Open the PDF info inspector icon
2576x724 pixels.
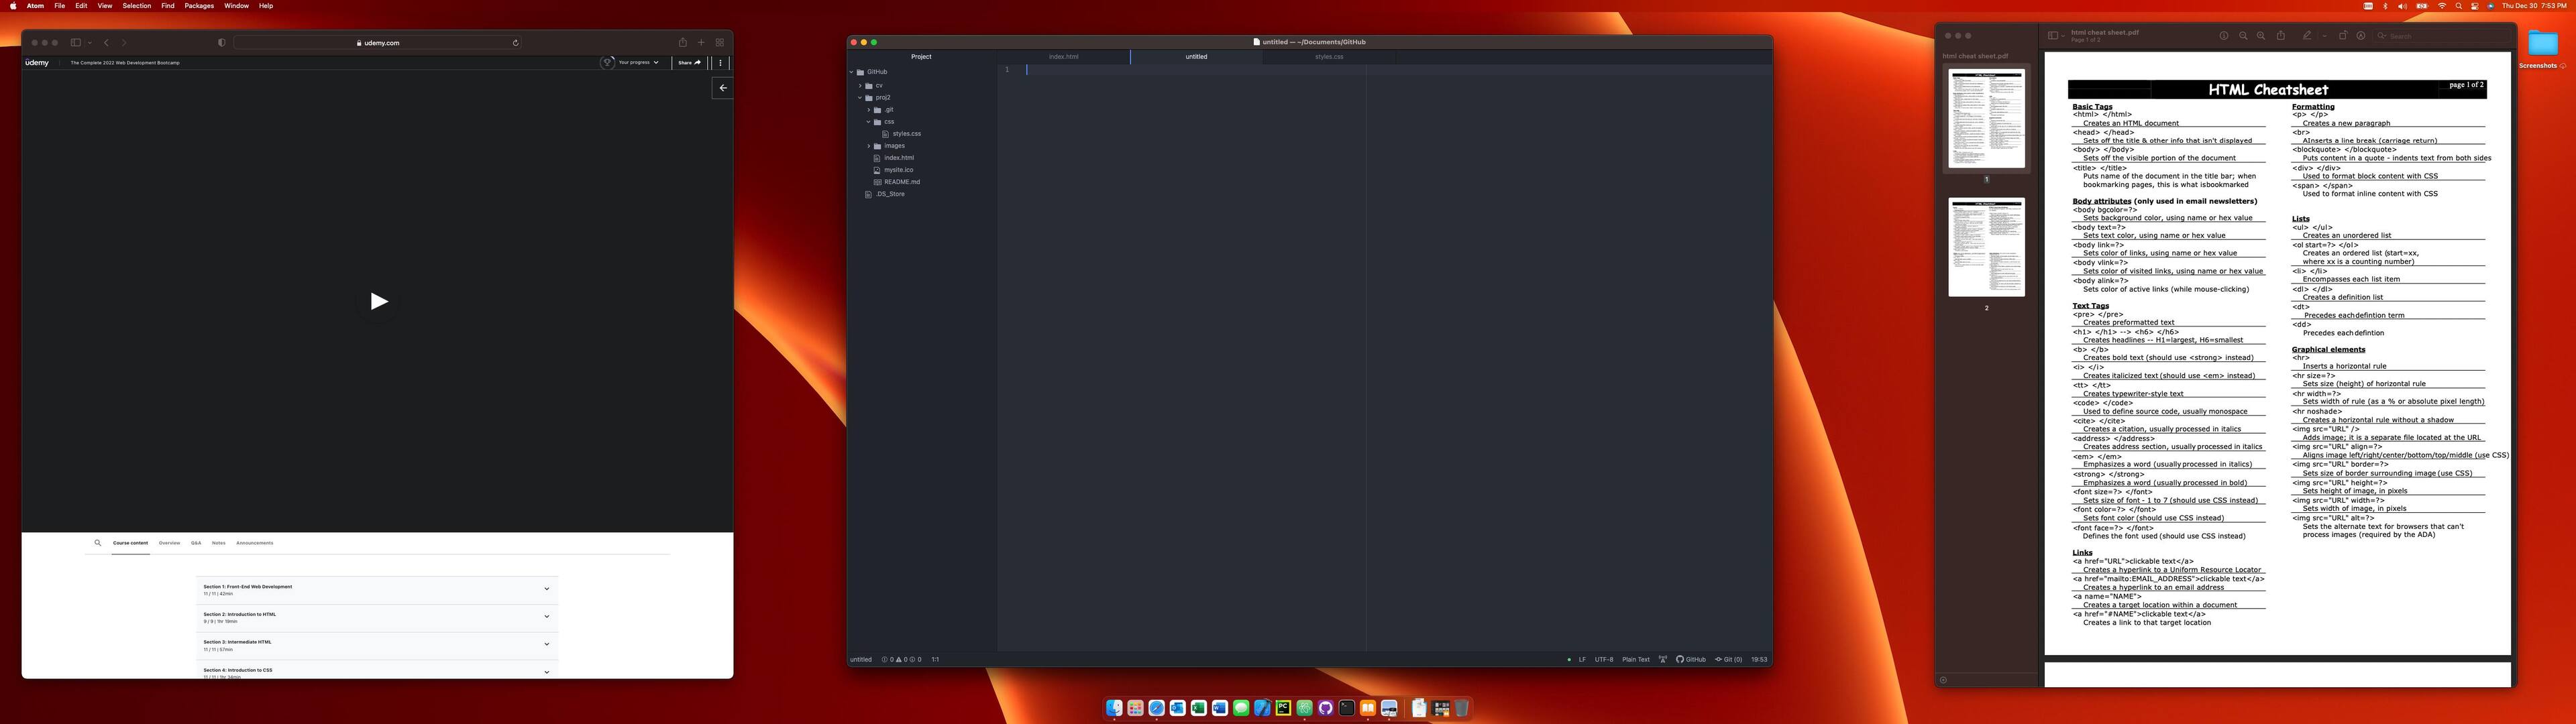pyautogui.click(x=2224, y=35)
